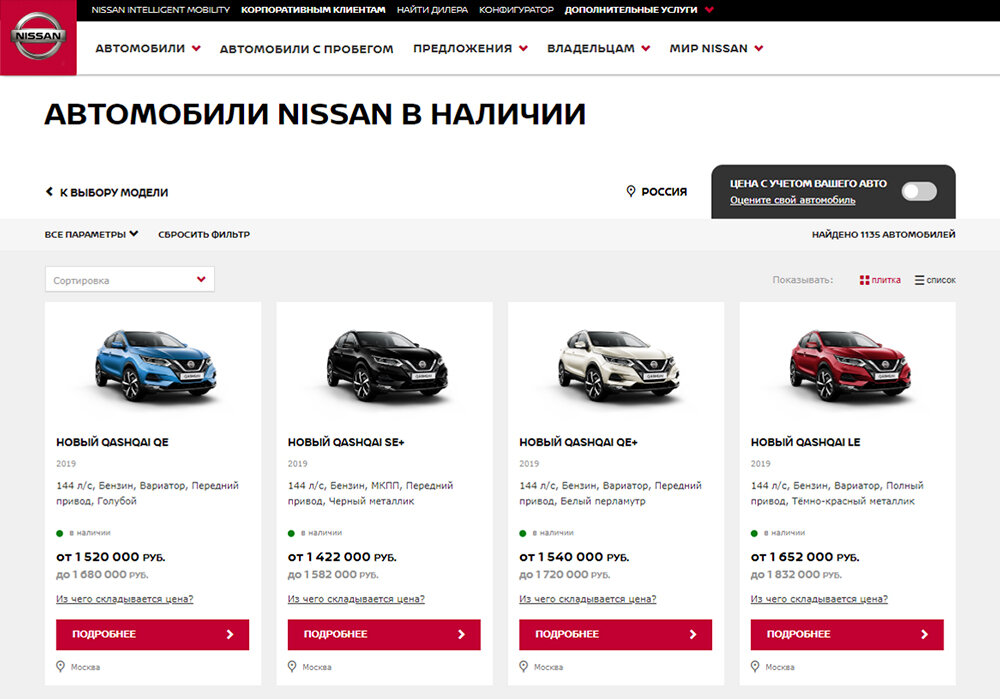
Task: Expand the Предложения menu
Action: pyautogui.click(x=470, y=48)
